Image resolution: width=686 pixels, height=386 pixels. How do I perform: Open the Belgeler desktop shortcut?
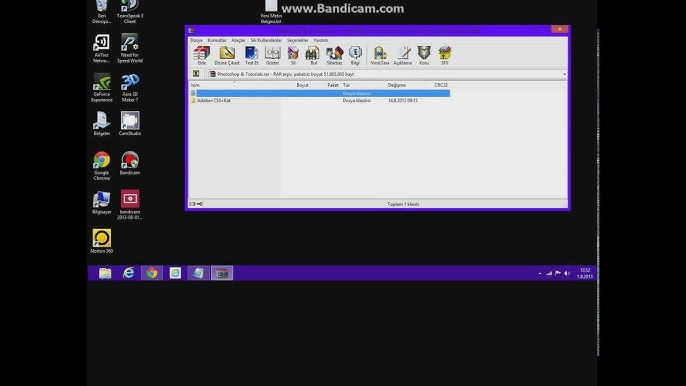point(102,123)
